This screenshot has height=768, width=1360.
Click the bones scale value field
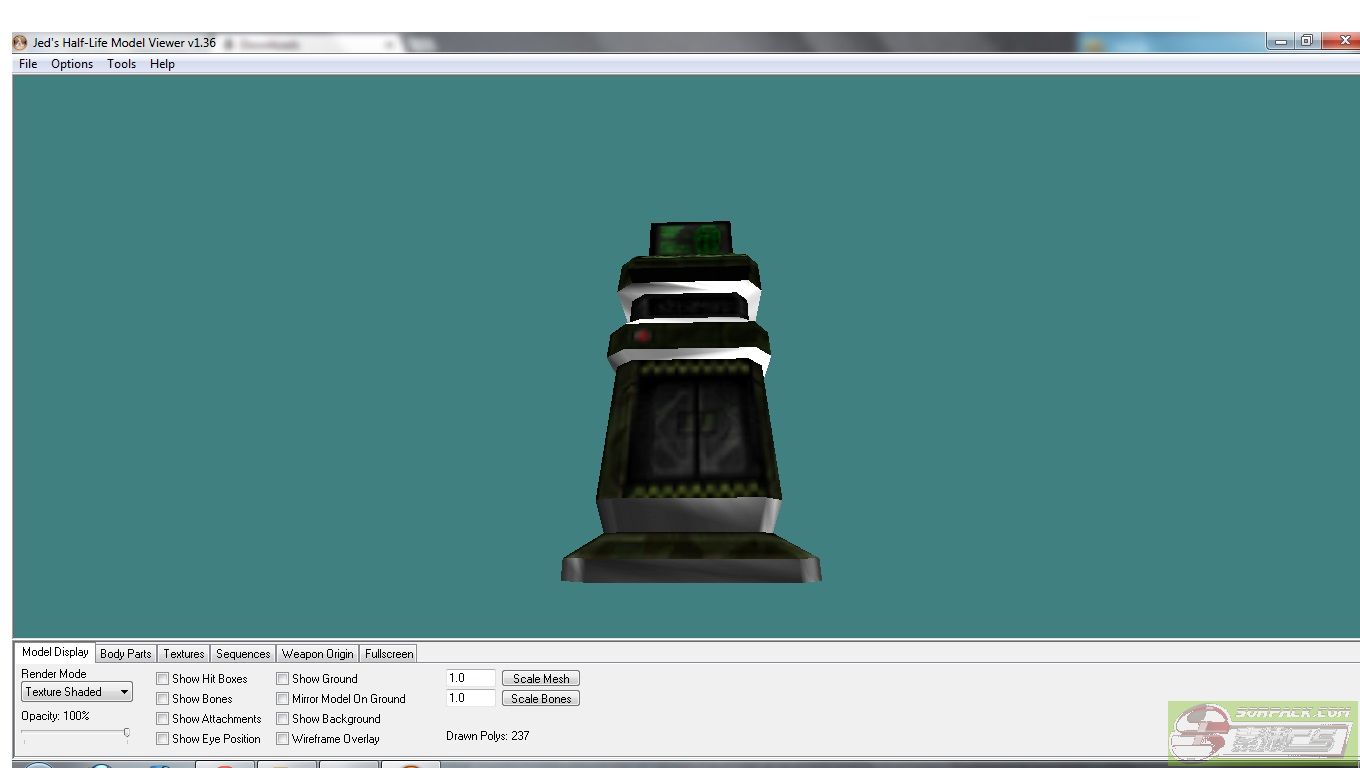470,698
